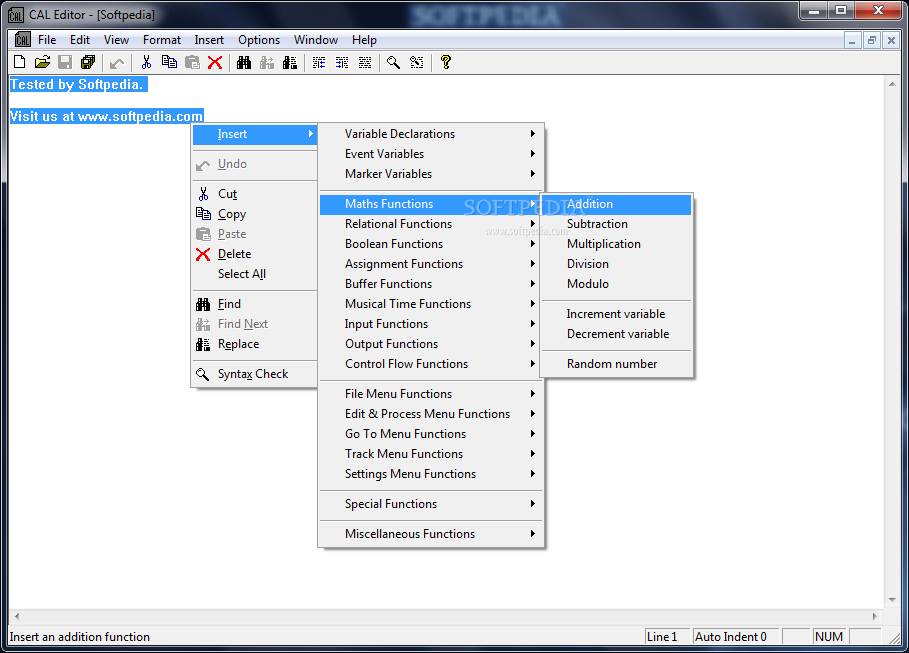Select Multiplication from the submenu

click(616, 244)
